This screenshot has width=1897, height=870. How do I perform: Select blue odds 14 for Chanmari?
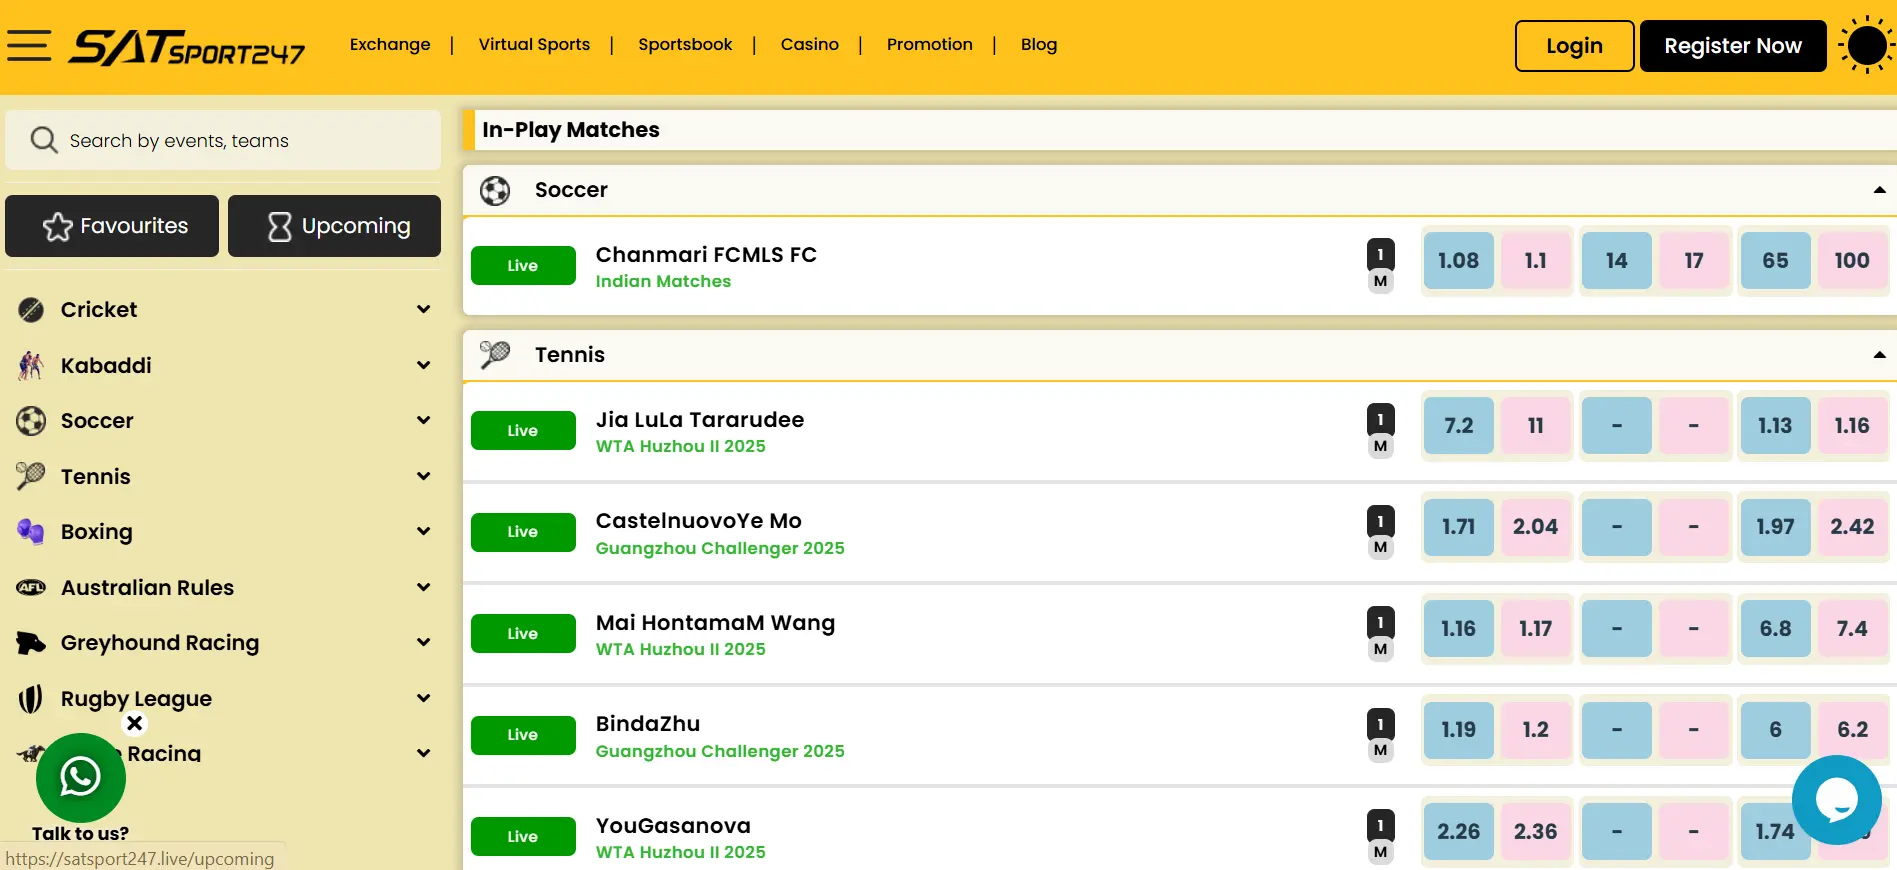[1616, 261]
